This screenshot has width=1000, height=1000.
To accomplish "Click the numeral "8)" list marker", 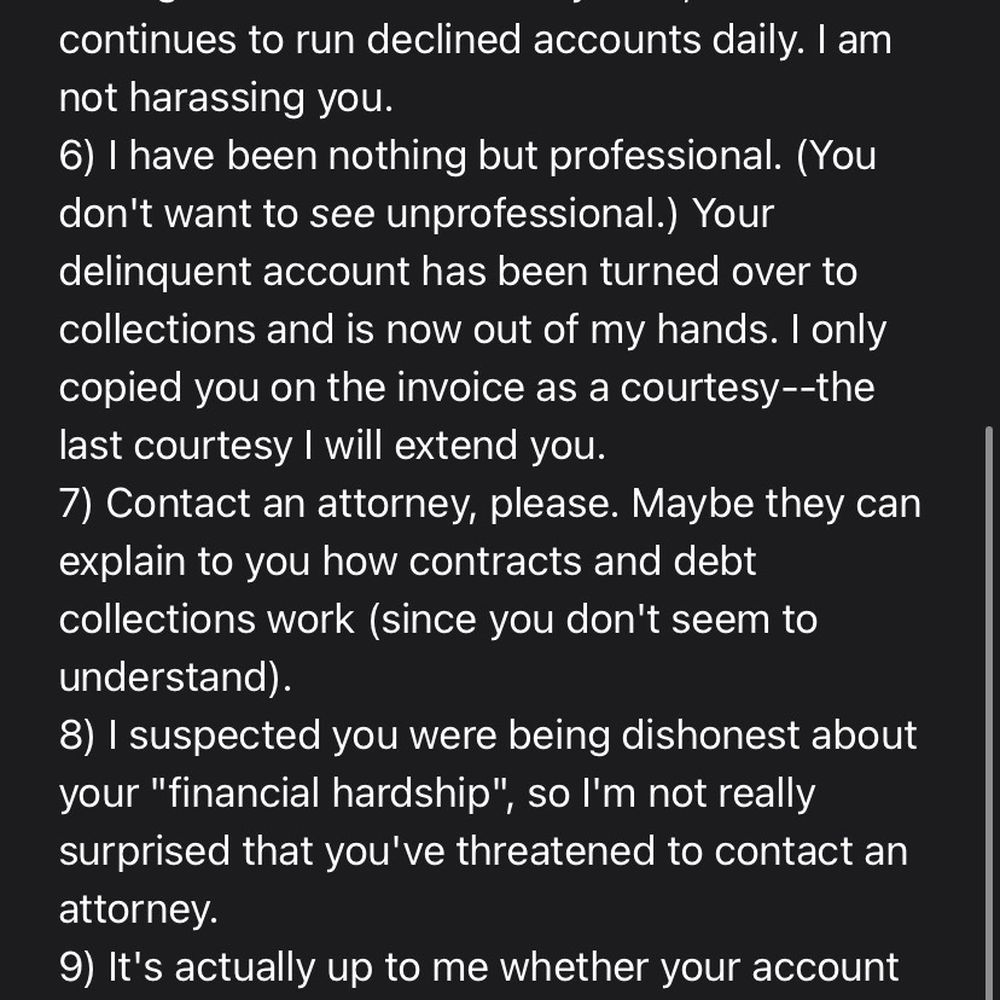I will coord(77,735).
